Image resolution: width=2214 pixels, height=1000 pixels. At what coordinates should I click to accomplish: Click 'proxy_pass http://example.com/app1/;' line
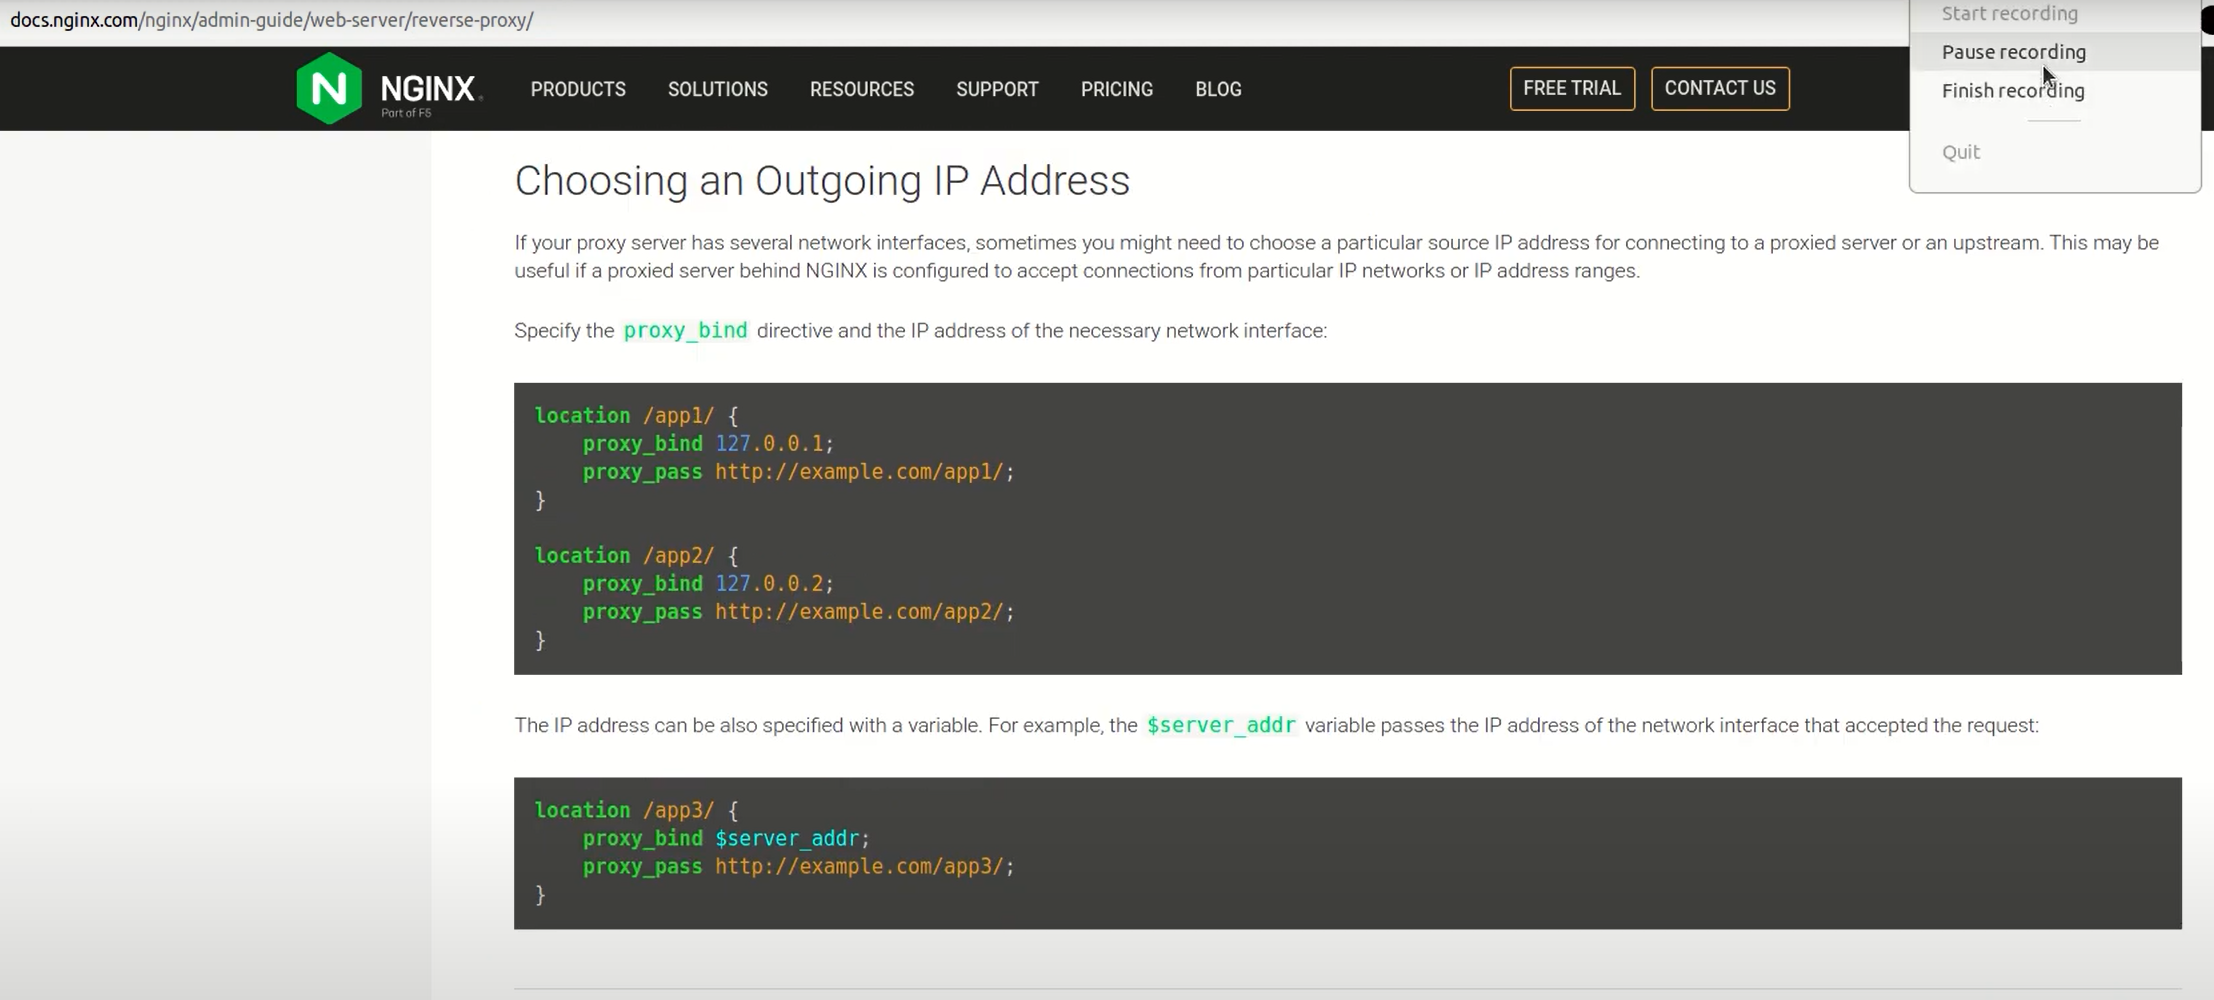[798, 471]
